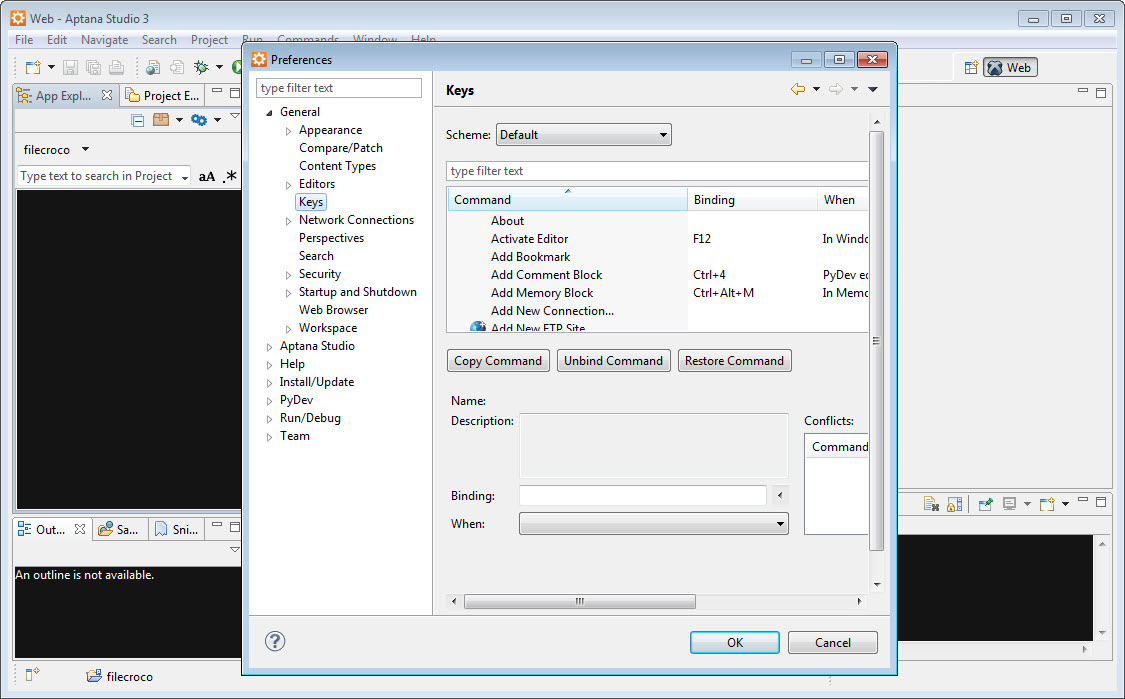This screenshot has height=699, width=1125.
Task: Switch to the Project Explorer tab
Action: pos(163,96)
